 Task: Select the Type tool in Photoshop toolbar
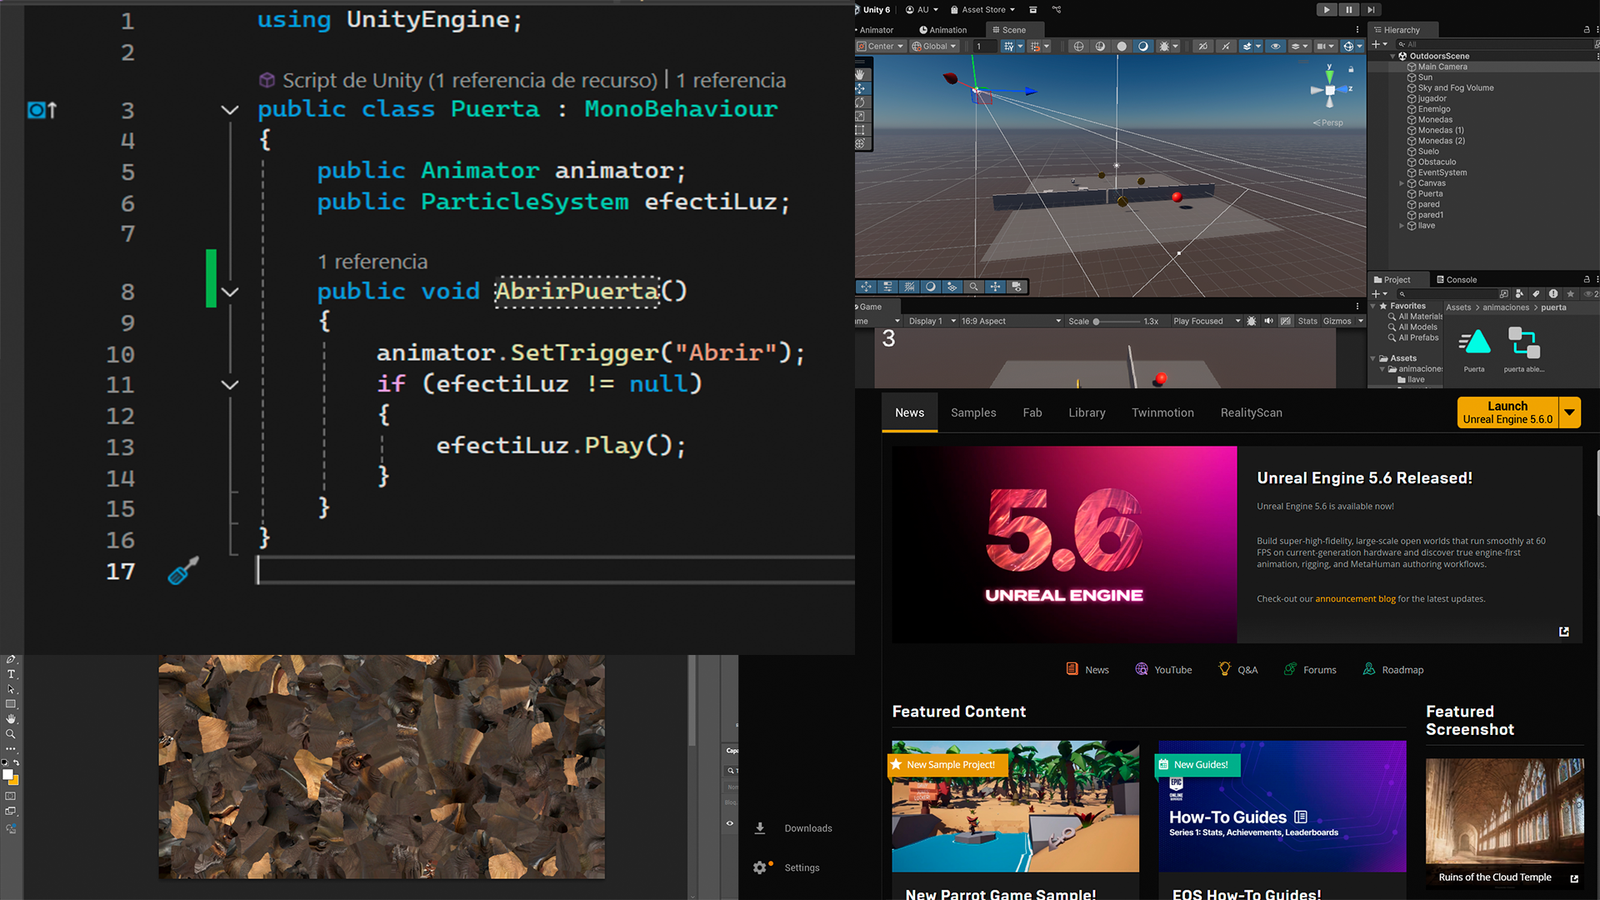click(11, 674)
